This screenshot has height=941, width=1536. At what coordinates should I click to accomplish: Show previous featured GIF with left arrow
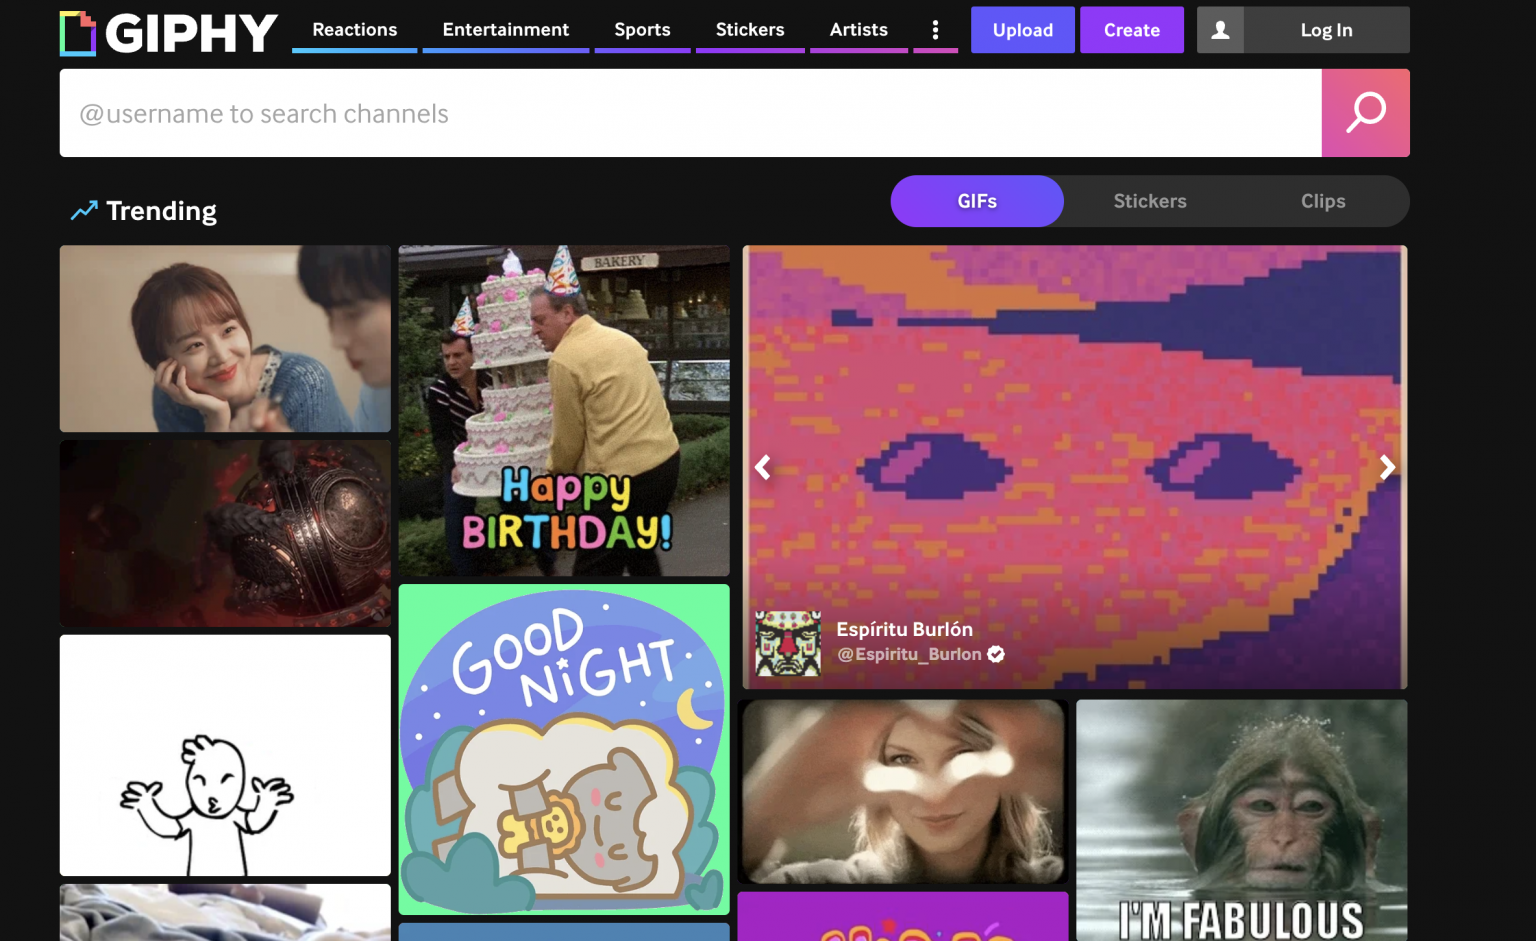click(763, 467)
